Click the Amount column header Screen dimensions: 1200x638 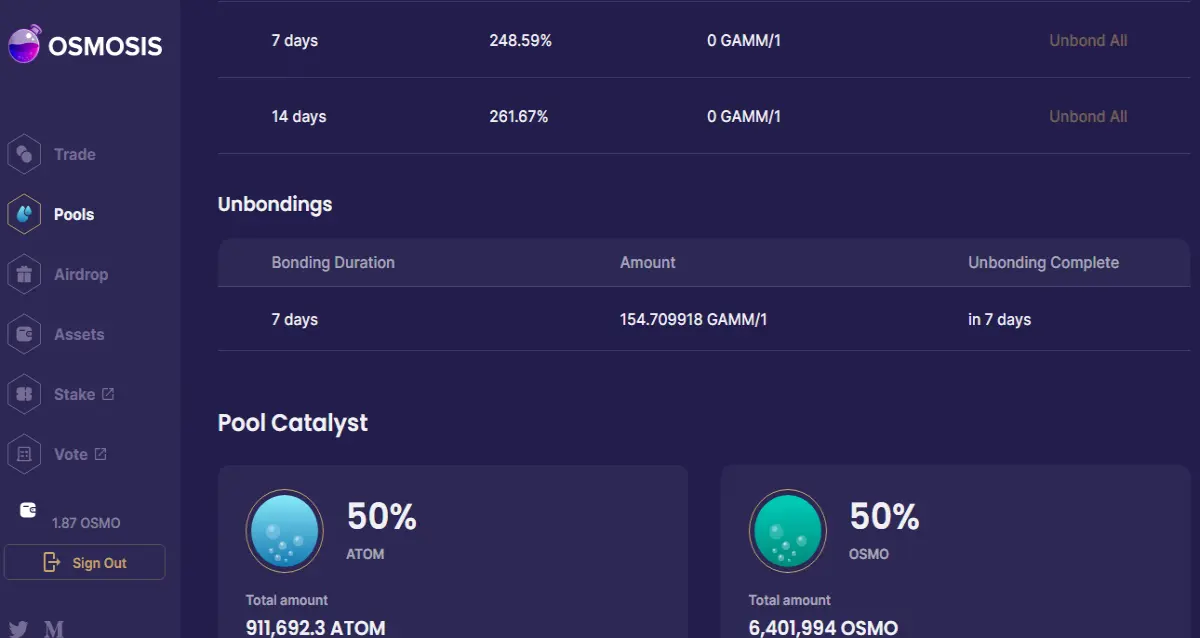[x=648, y=263]
